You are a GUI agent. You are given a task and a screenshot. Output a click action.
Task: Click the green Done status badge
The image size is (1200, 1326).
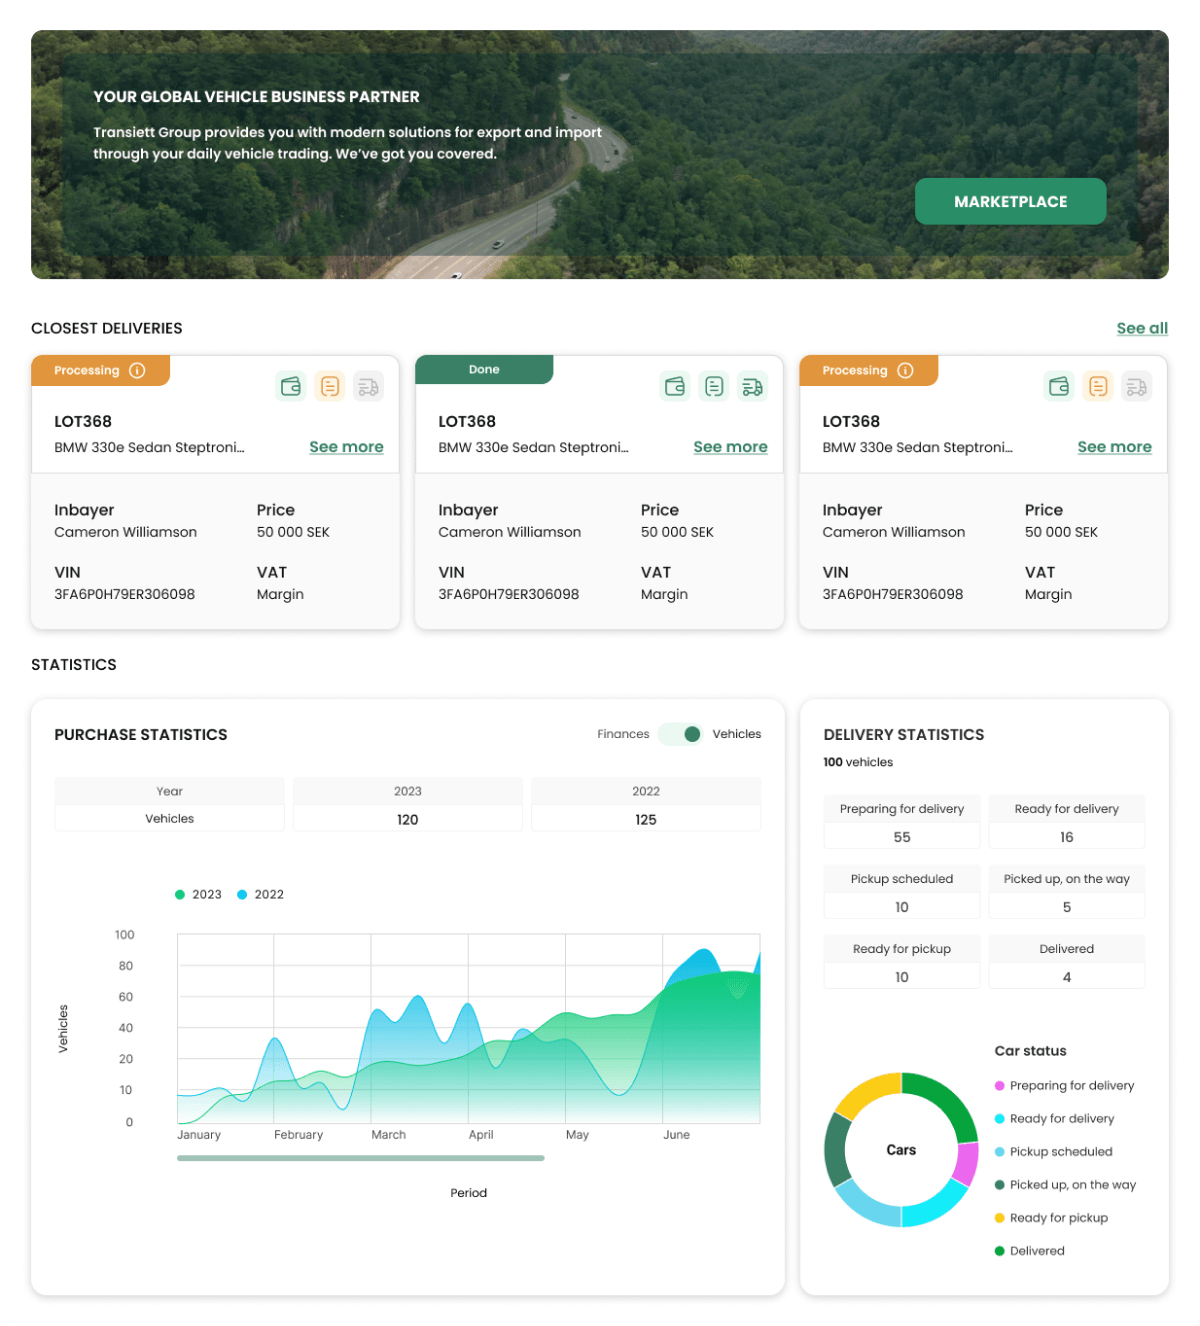pyautogui.click(x=484, y=369)
